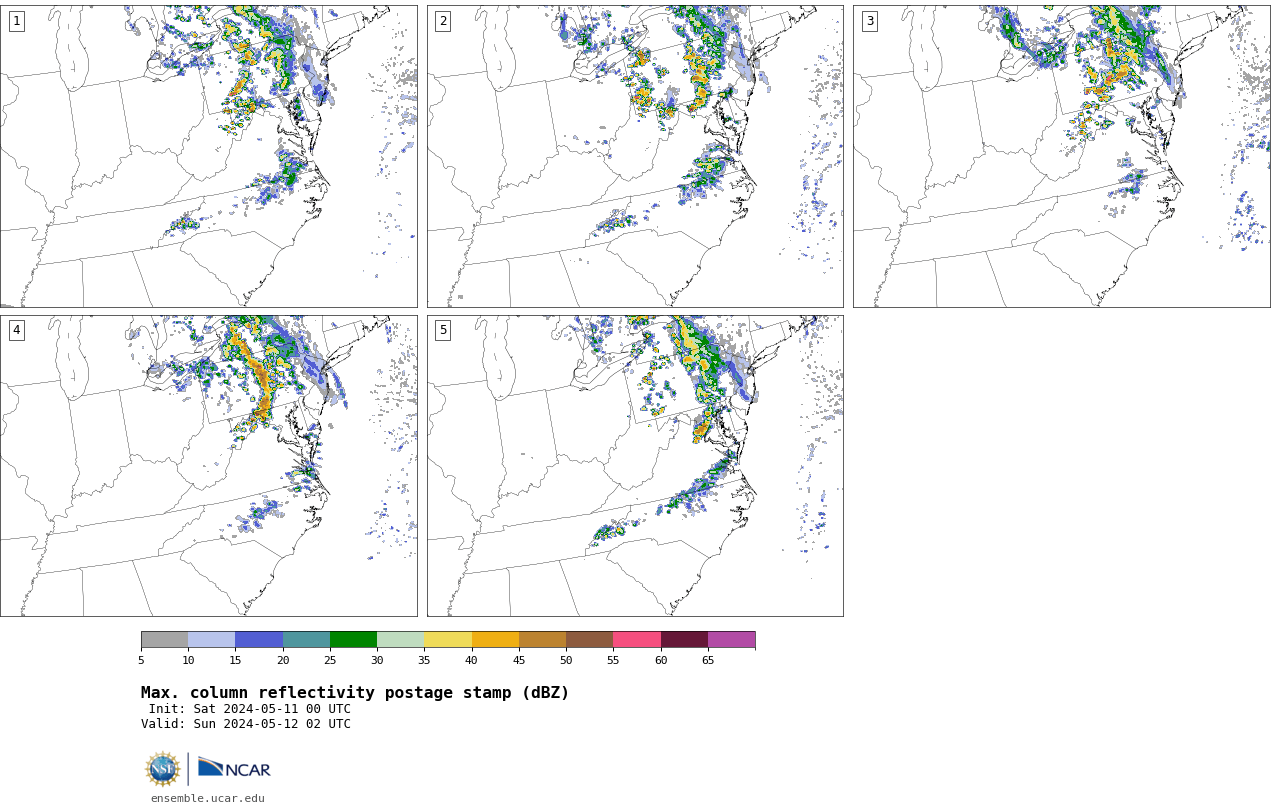
Task: Click the blue 15-20 dBZ swatch
Action: click(259, 640)
